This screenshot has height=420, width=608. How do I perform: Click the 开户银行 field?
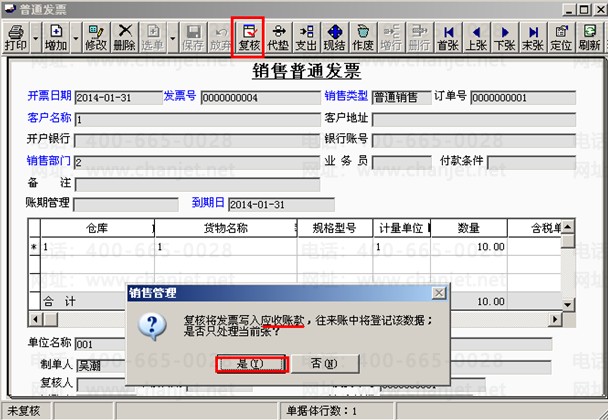coord(197,141)
